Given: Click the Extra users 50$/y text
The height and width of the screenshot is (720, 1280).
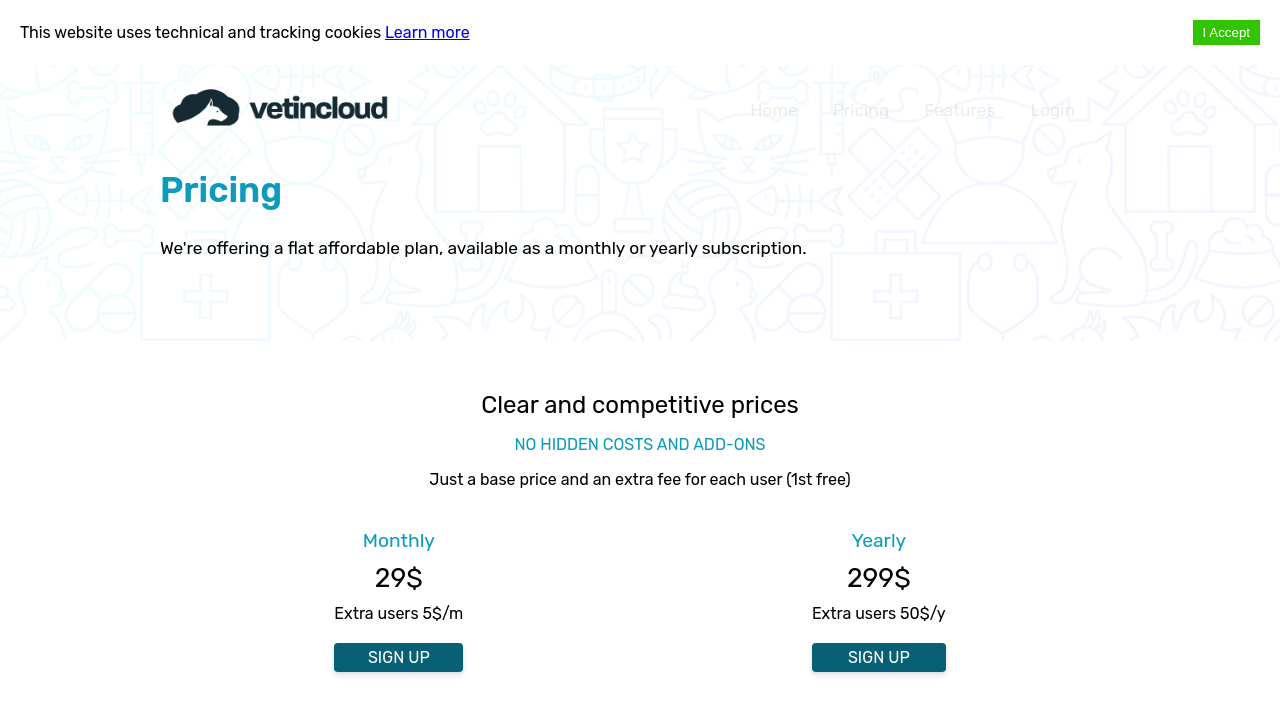Looking at the screenshot, I should 879,613.
